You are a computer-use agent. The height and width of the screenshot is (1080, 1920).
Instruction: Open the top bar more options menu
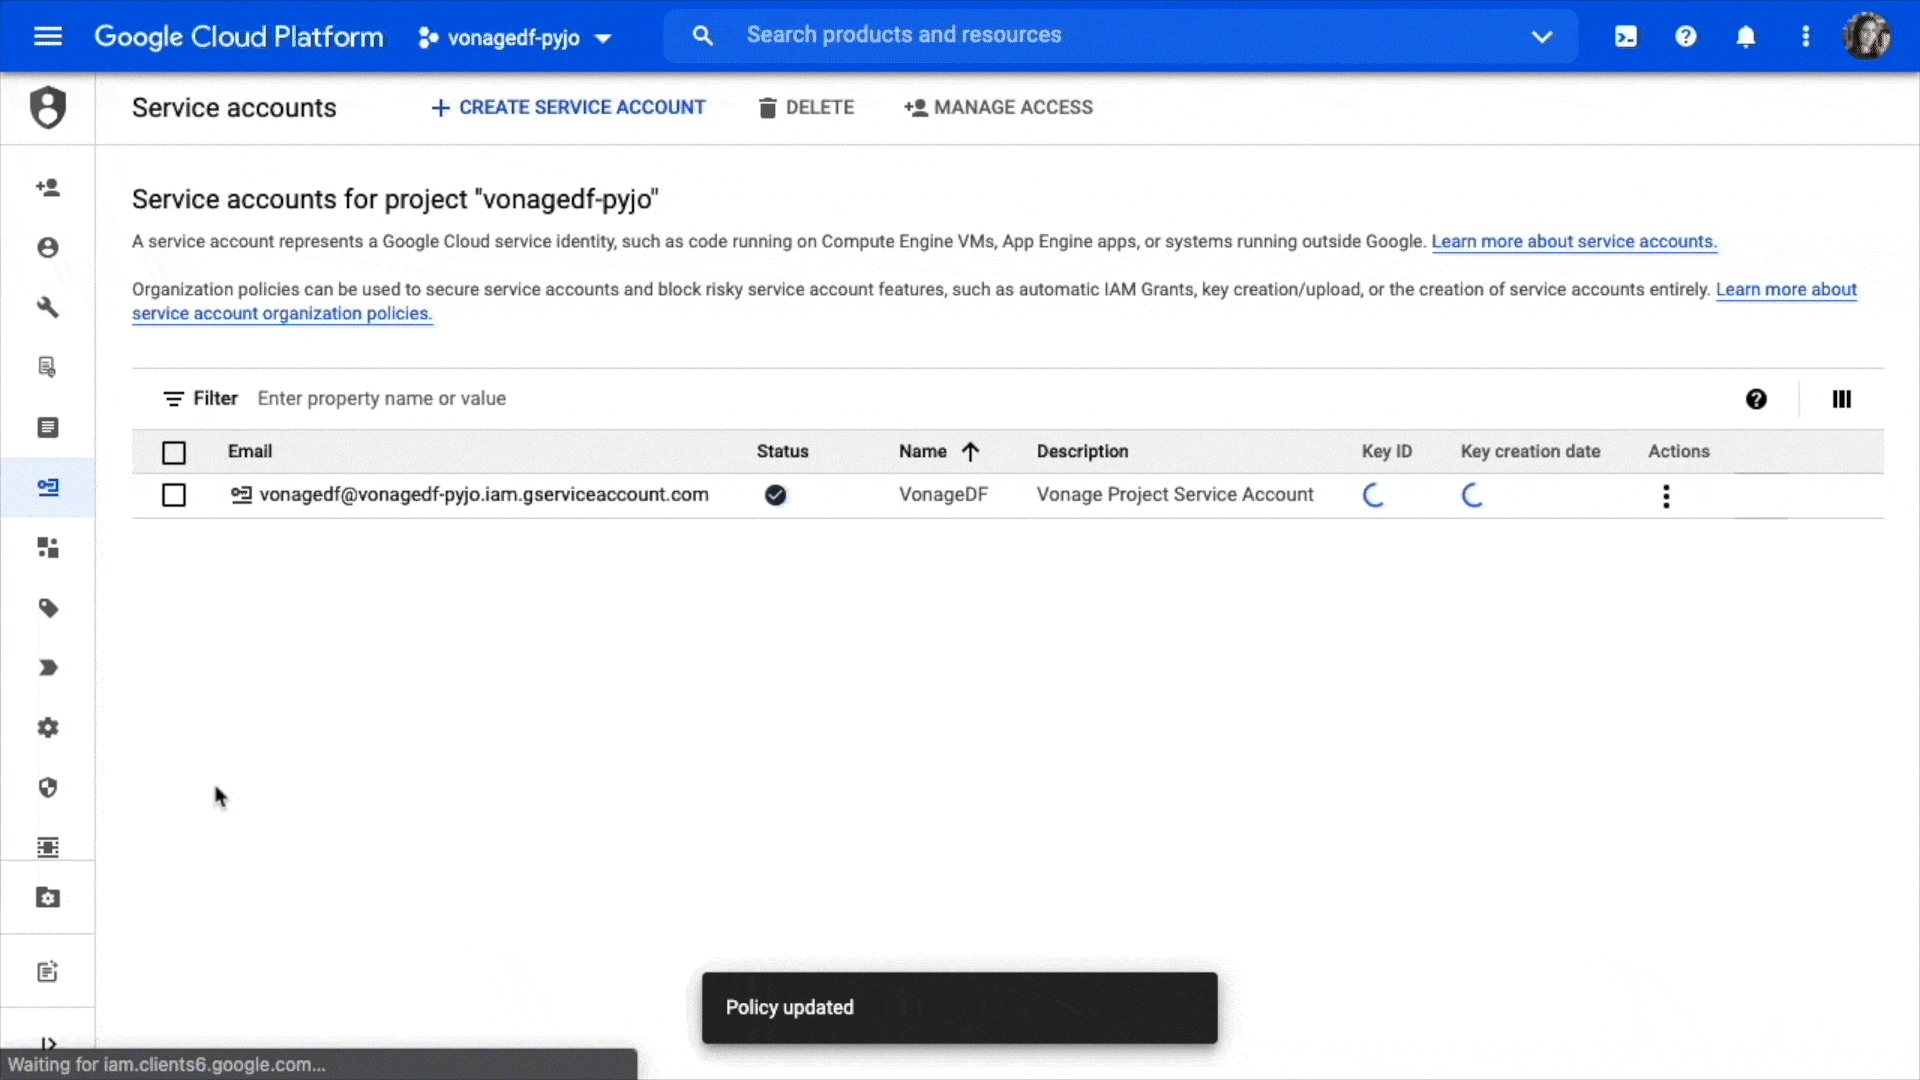pos(1806,37)
